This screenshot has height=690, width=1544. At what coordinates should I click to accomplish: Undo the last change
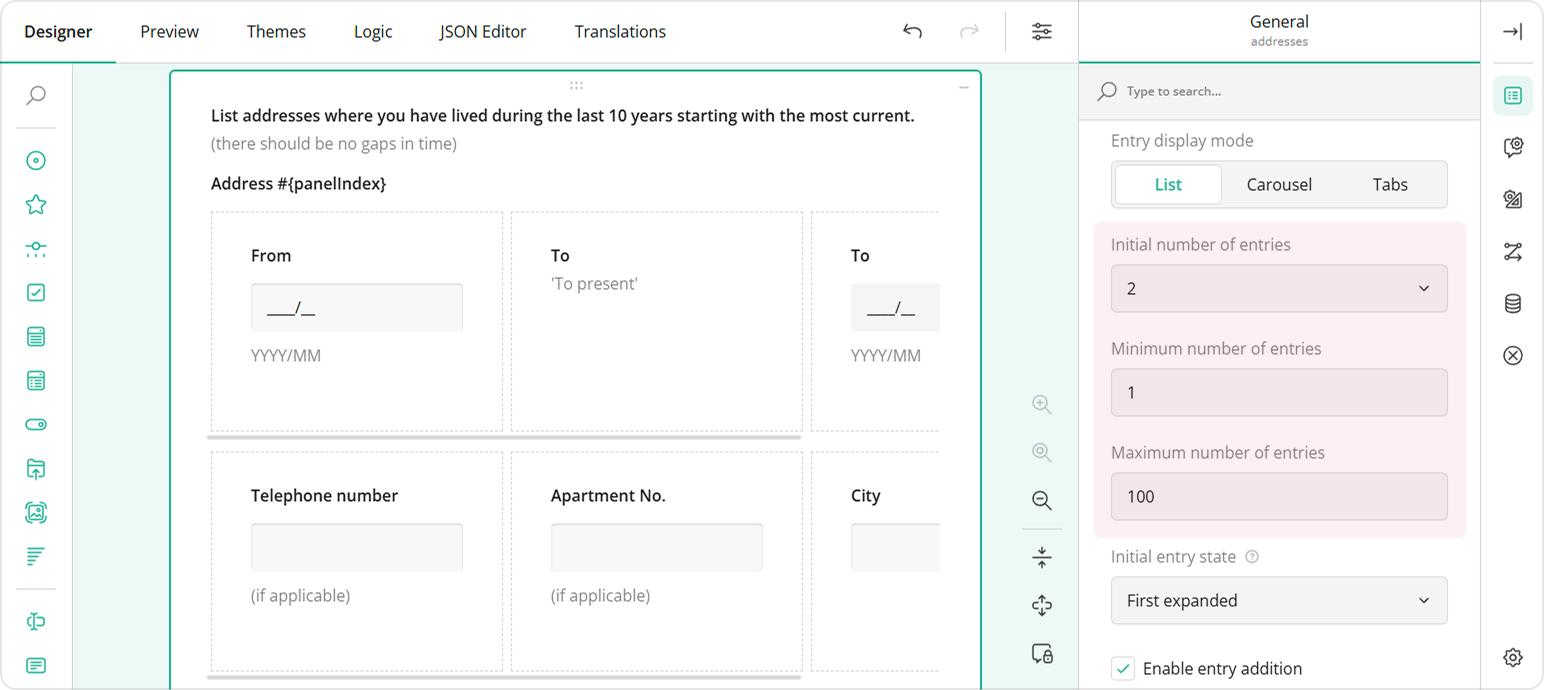[912, 31]
